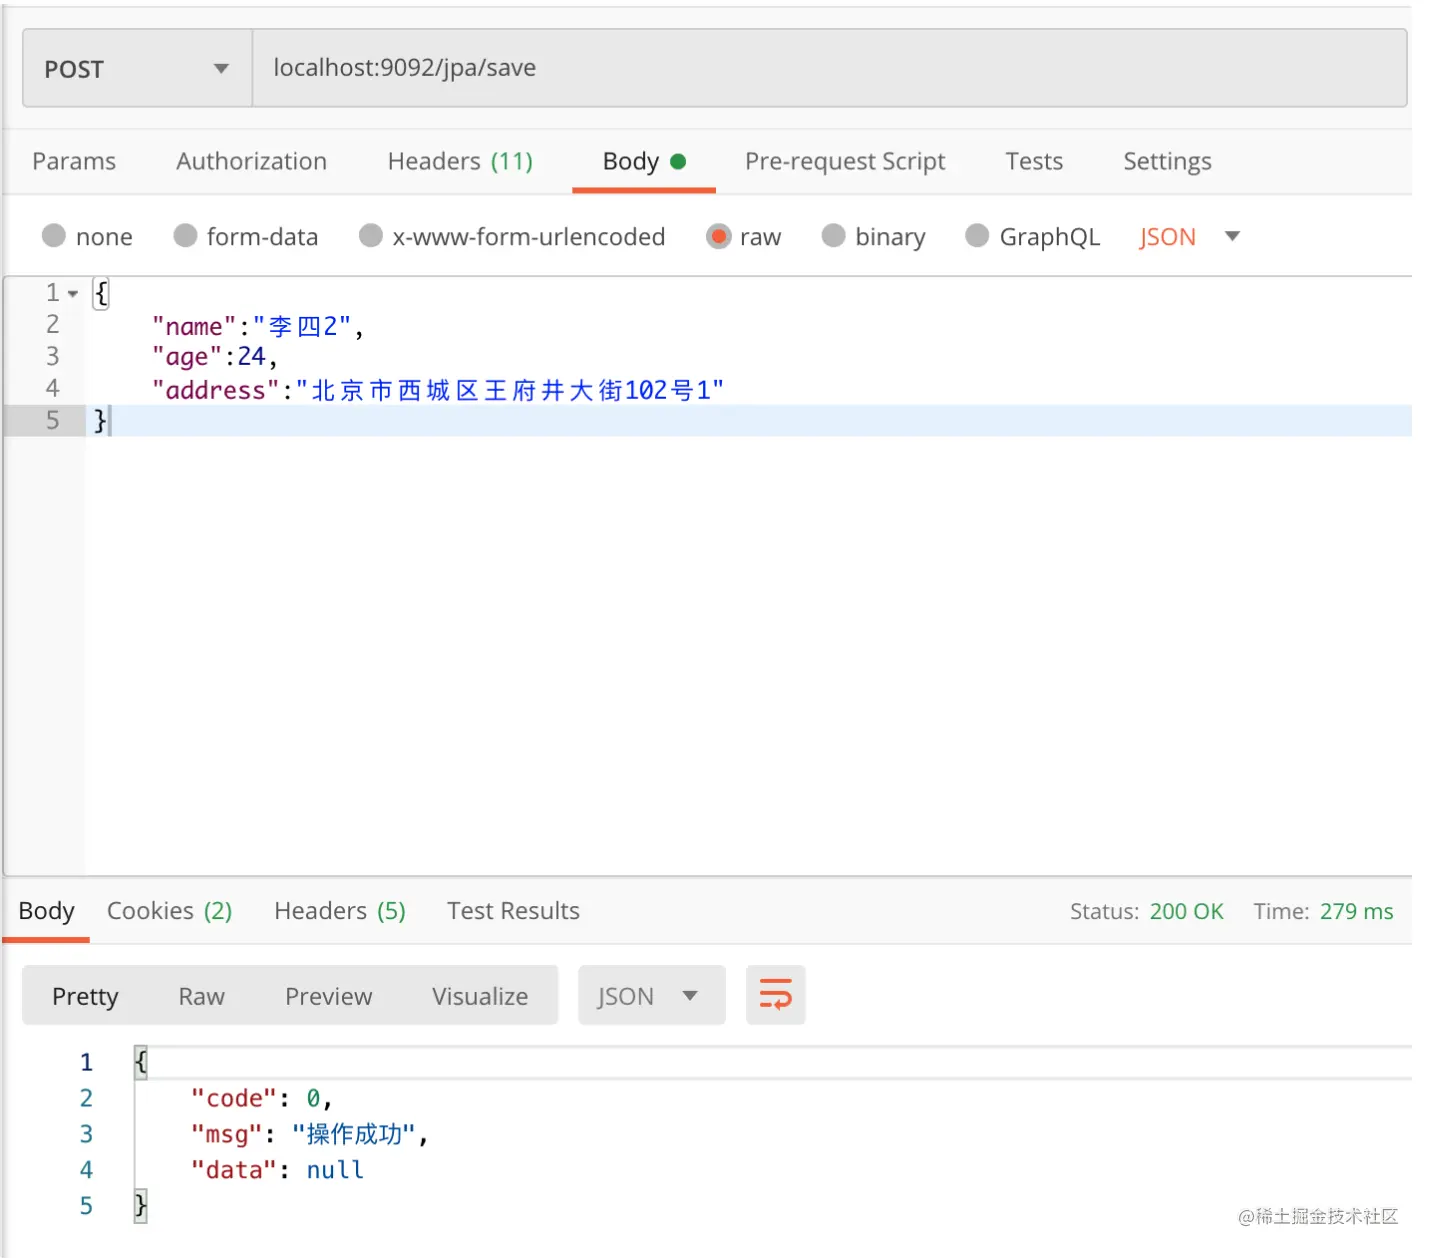Click the "code" key in response

(233, 1098)
